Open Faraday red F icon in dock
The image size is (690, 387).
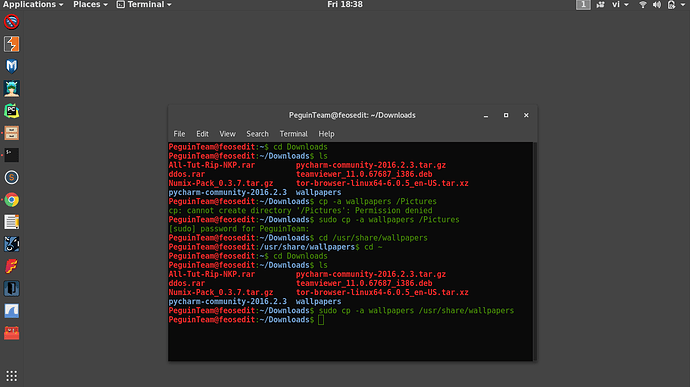(x=11, y=266)
